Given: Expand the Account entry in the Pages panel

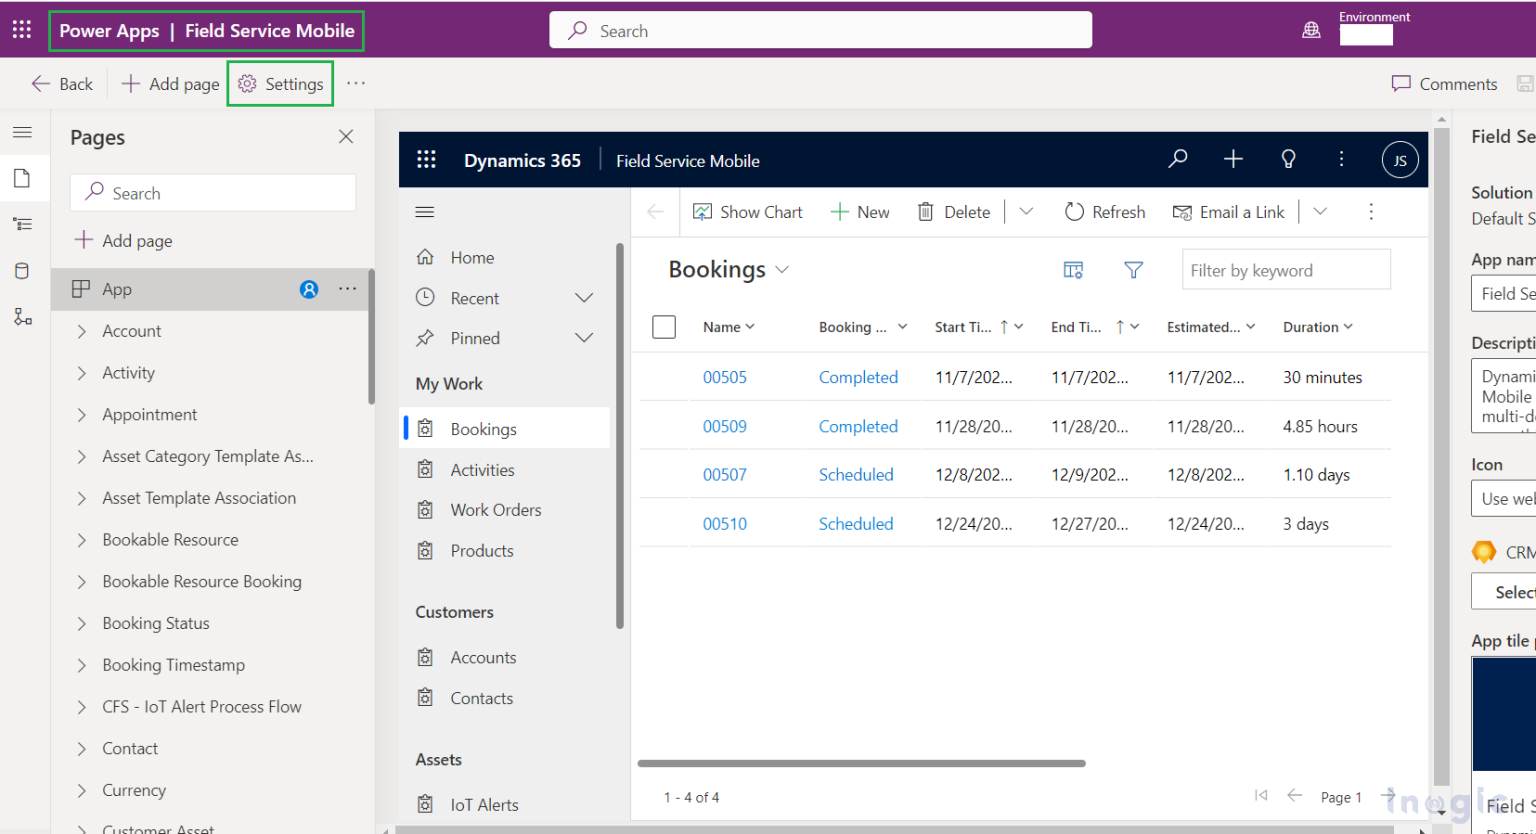Looking at the screenshot, I should tap(82, 331).
